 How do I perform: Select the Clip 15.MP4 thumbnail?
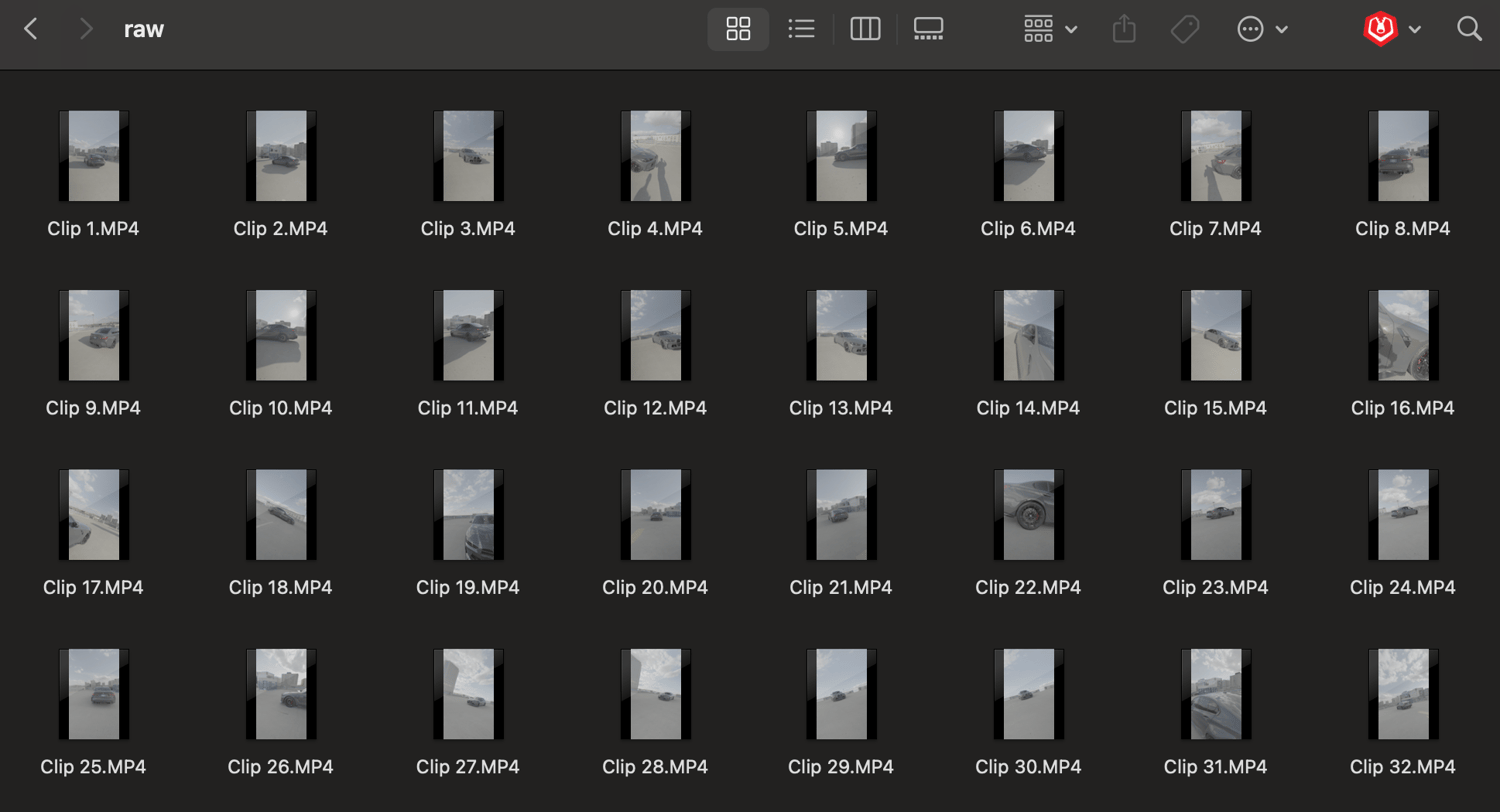coord(1216,336)
